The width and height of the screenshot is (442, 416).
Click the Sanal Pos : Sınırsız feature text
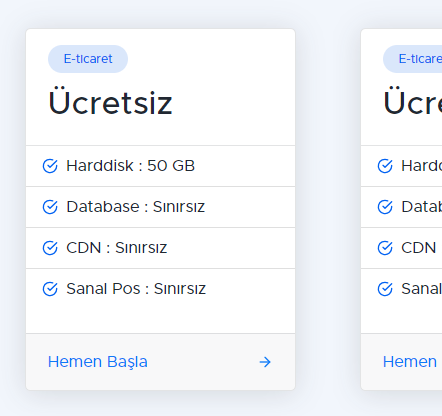[136, 289]
